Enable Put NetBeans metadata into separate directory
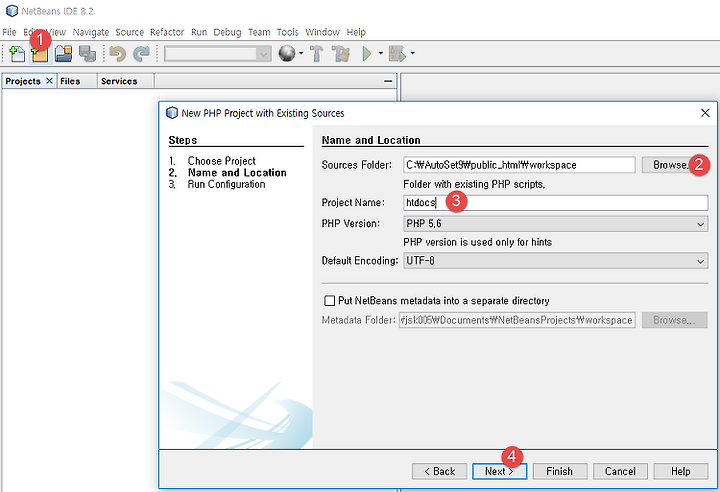 [329, 300]
